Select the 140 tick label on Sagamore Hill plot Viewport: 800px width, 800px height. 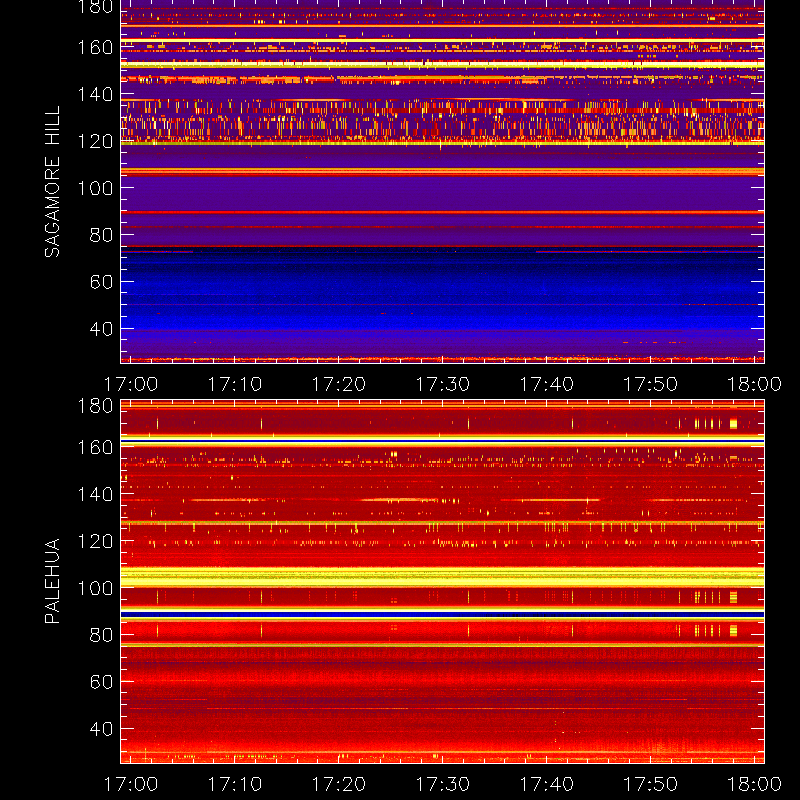(x=95, y=94)
